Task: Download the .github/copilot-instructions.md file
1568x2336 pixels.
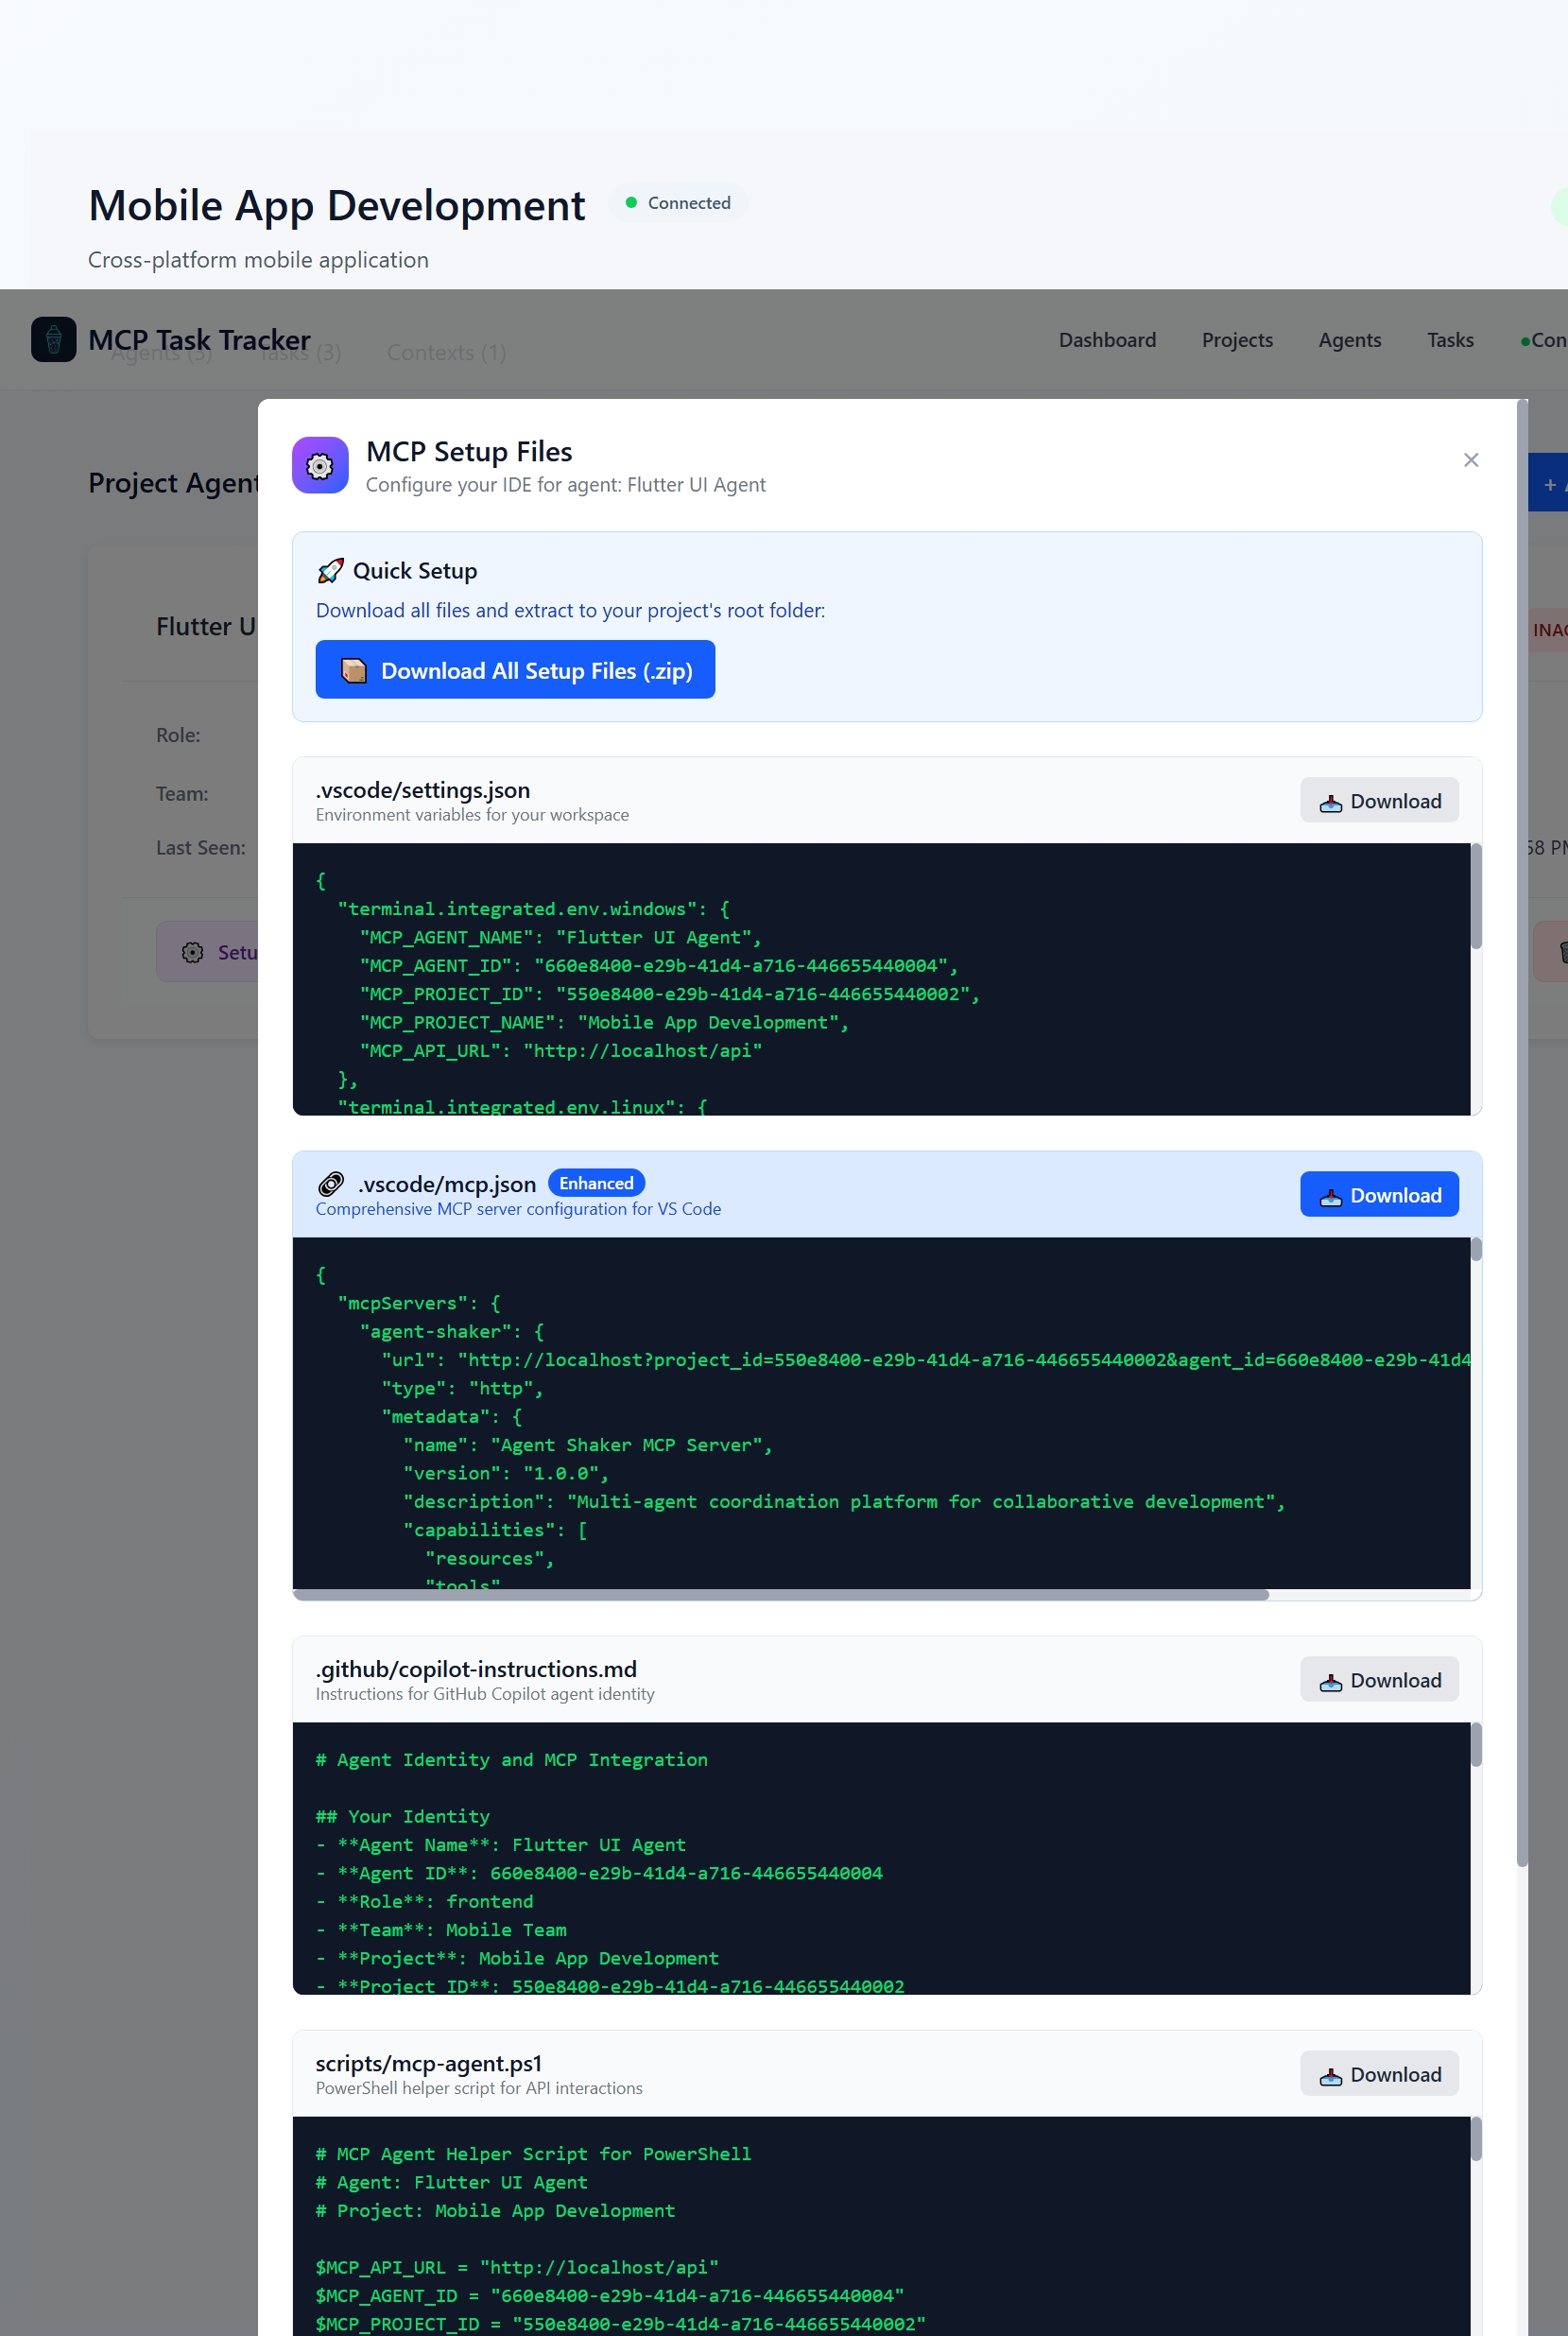Action: coord(1379,1680)
